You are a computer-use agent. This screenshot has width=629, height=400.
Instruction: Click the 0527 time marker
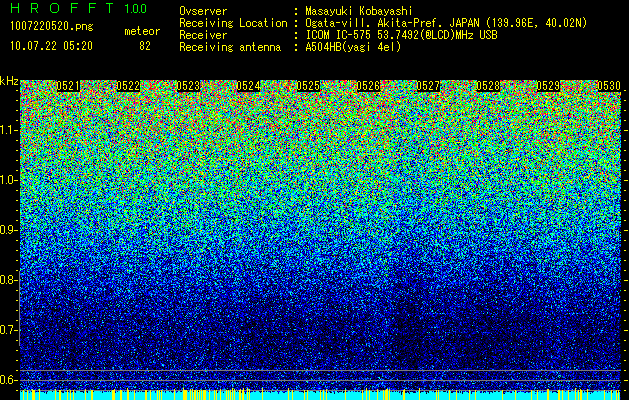click(x=428, y=86)
